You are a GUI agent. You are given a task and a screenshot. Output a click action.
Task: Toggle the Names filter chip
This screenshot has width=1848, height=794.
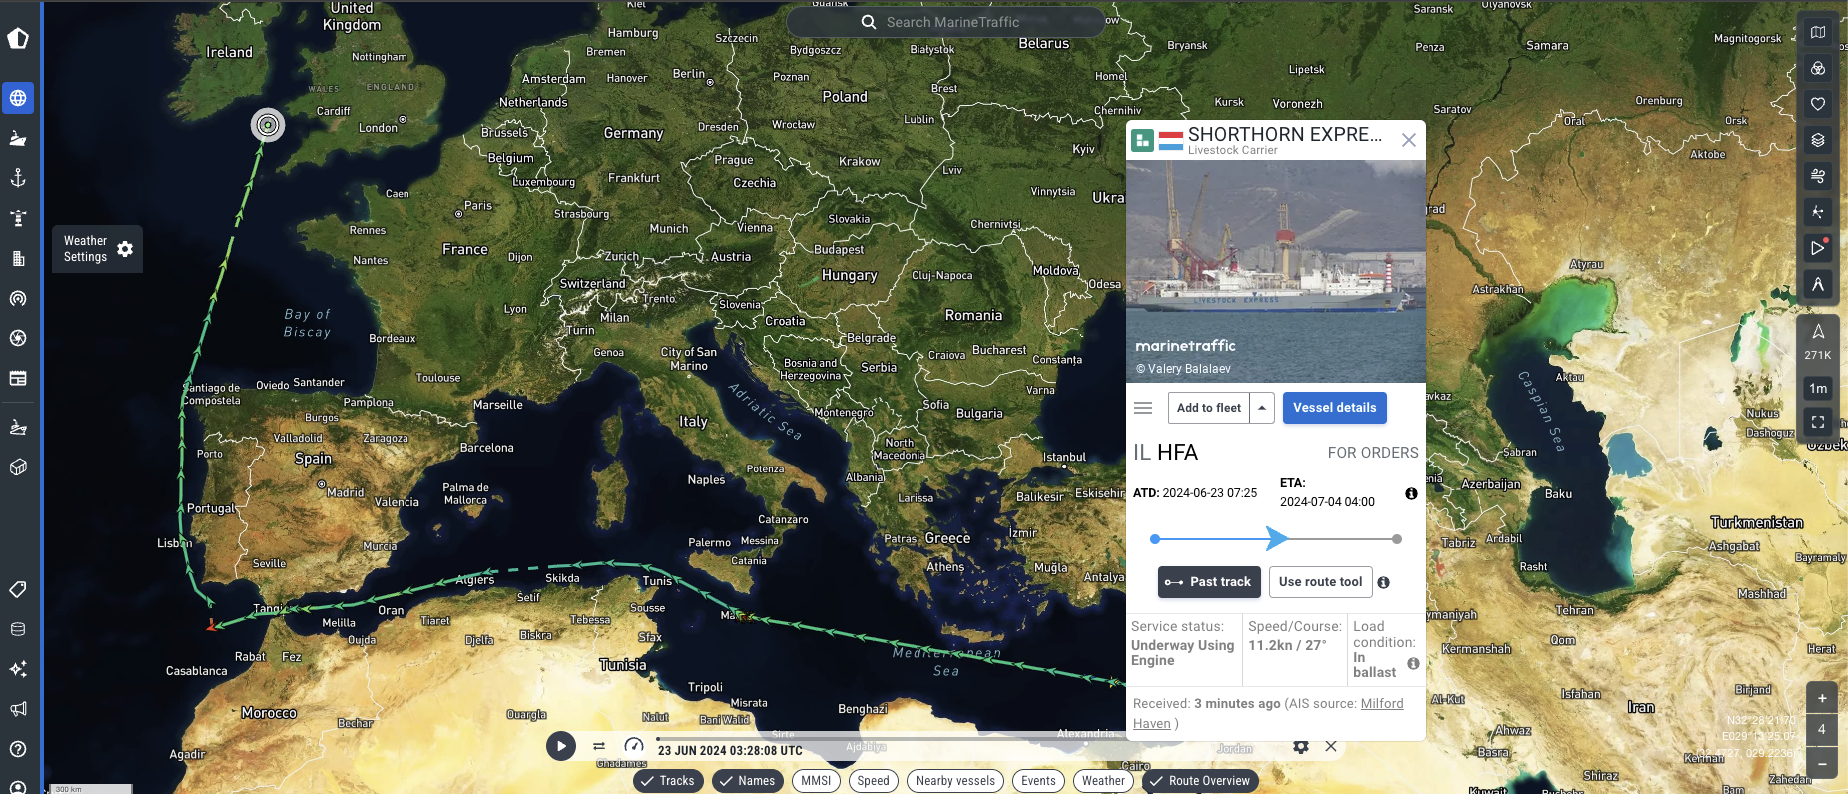click(x=747, y=781)
